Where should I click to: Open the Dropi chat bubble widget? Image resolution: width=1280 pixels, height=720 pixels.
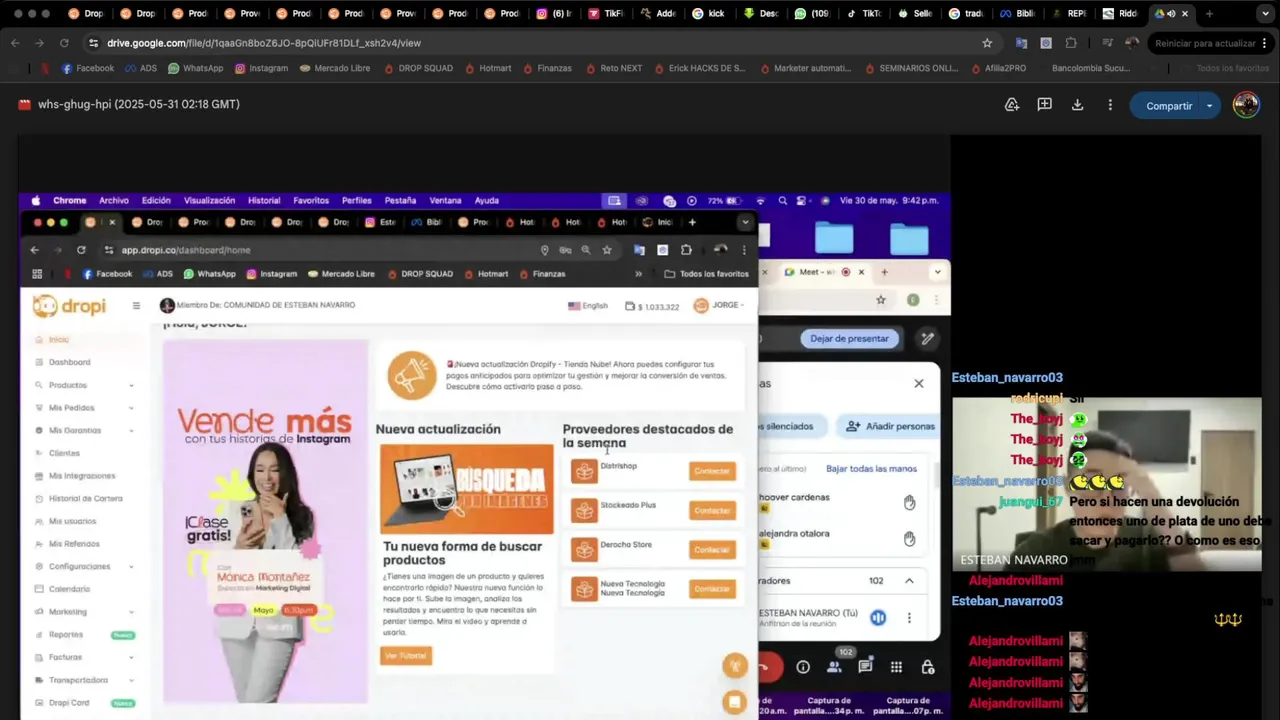735,702
